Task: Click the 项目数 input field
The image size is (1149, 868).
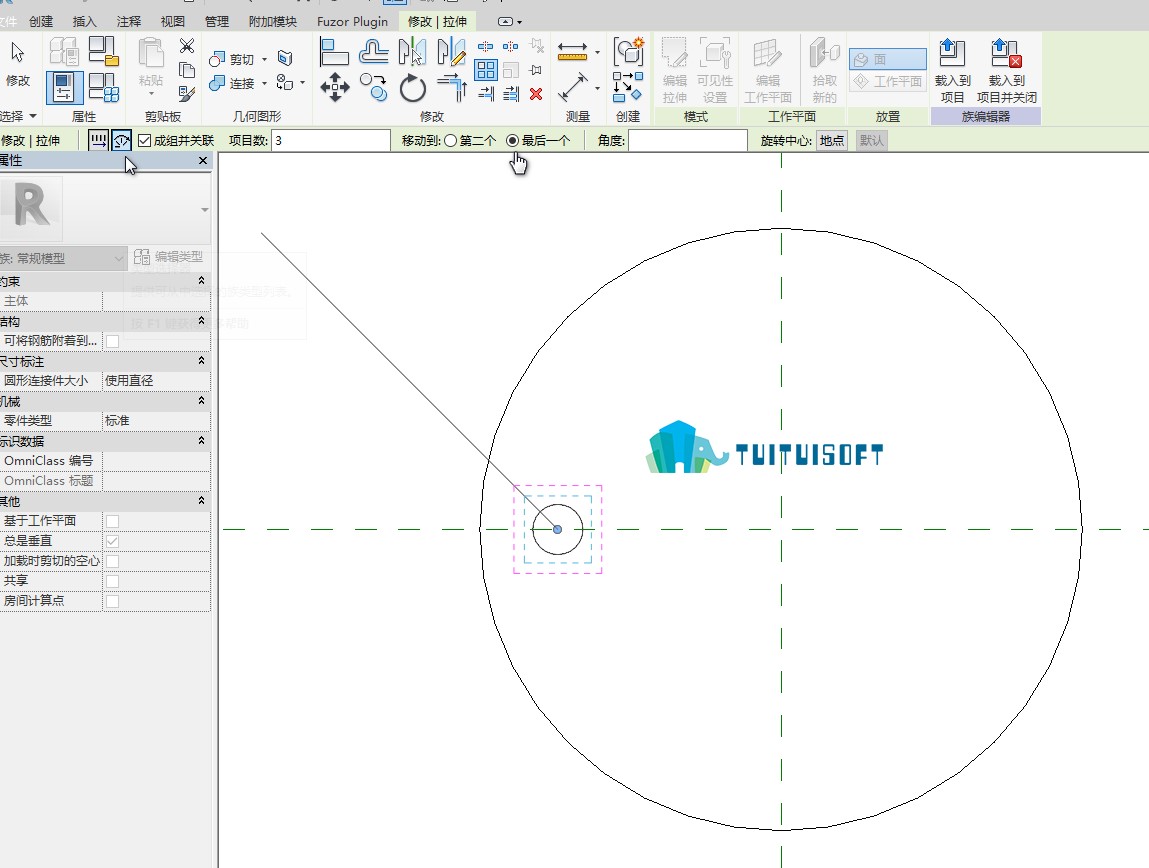Action: [x=330, y=141]
